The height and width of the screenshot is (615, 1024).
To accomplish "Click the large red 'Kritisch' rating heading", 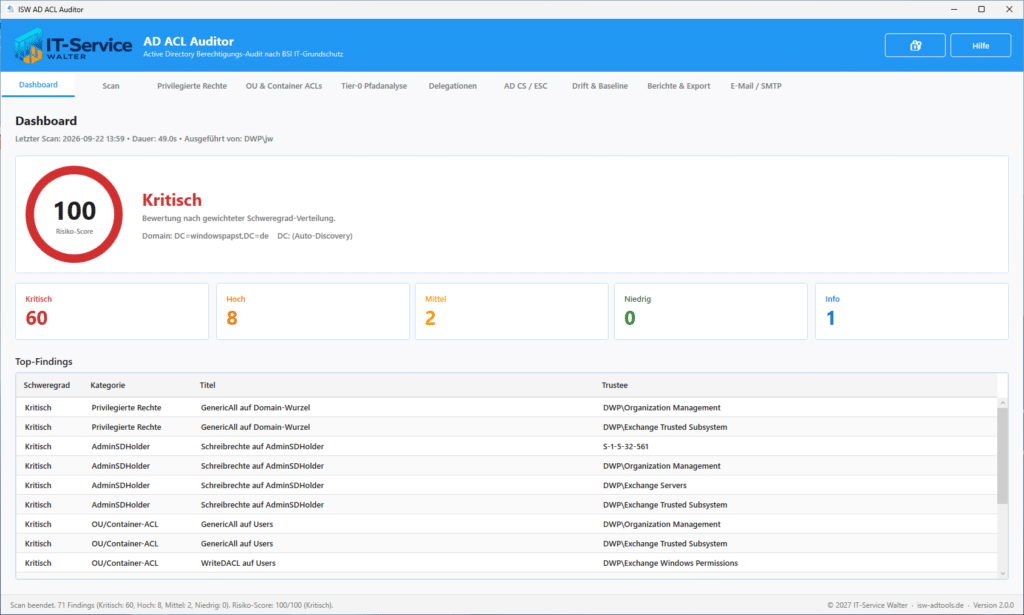I will [x=172, y=200].
